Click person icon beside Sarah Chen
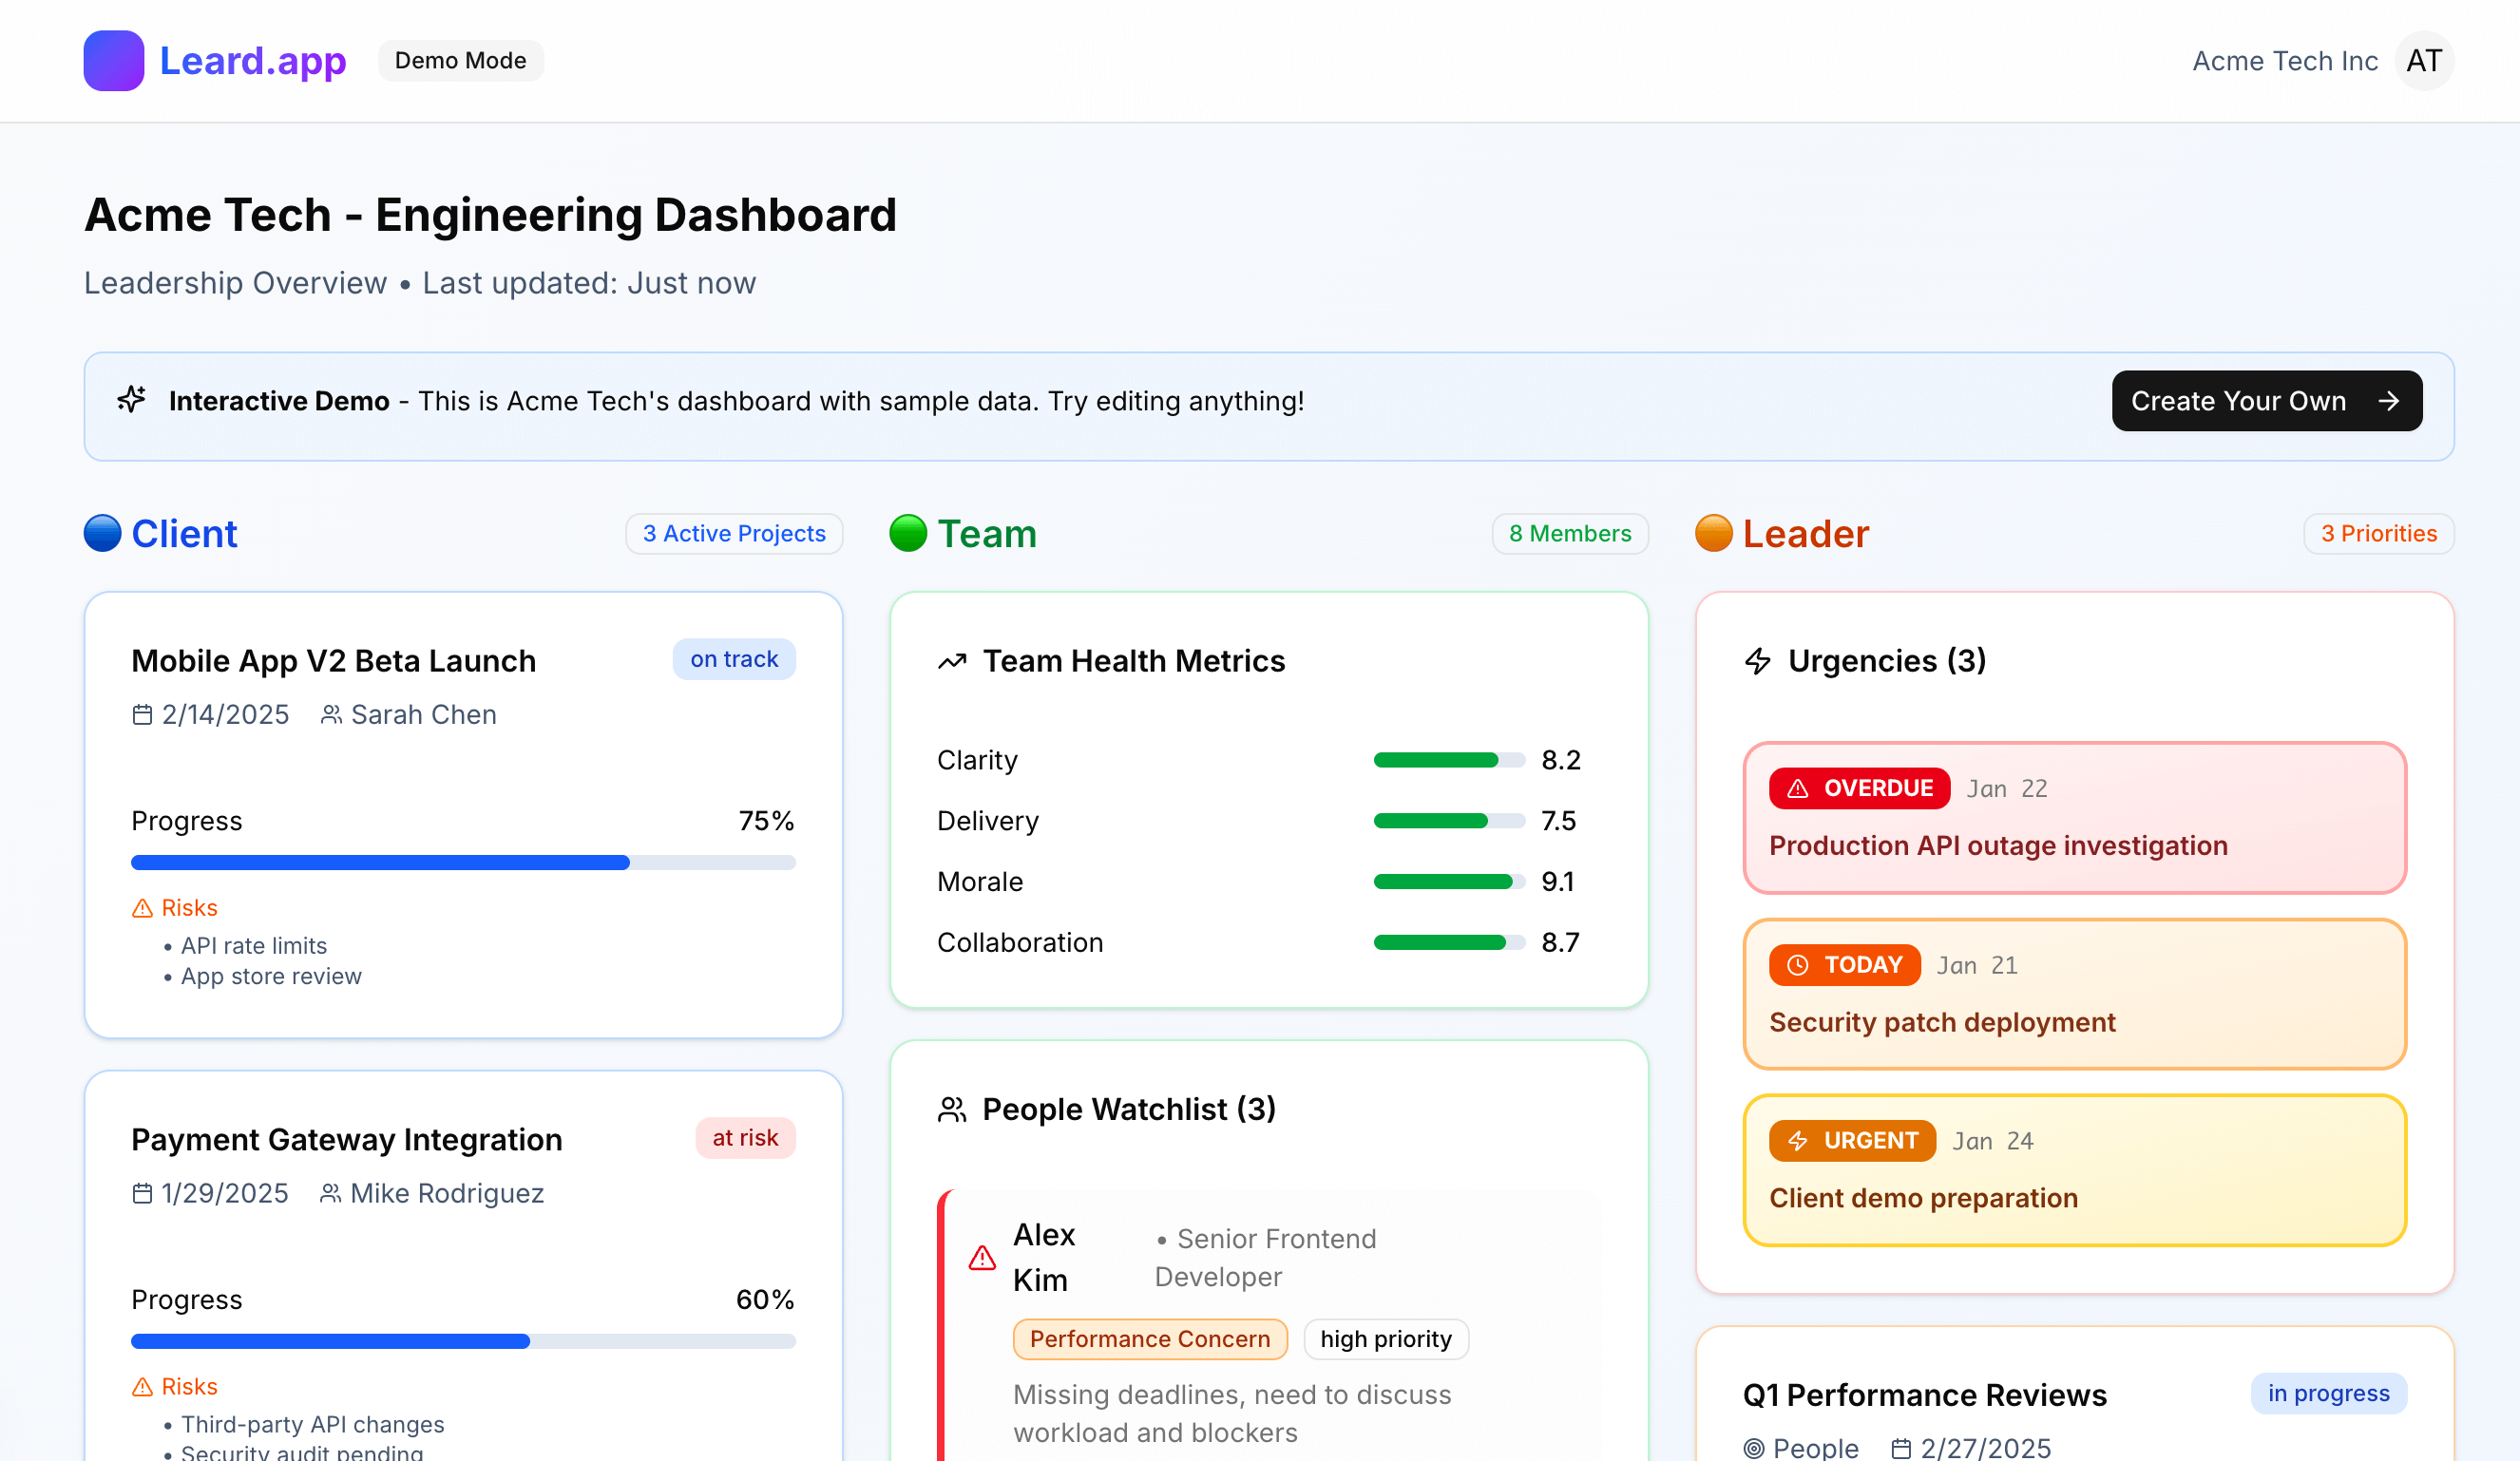Screen dimensions: 2520x1461 click(331, 715)
